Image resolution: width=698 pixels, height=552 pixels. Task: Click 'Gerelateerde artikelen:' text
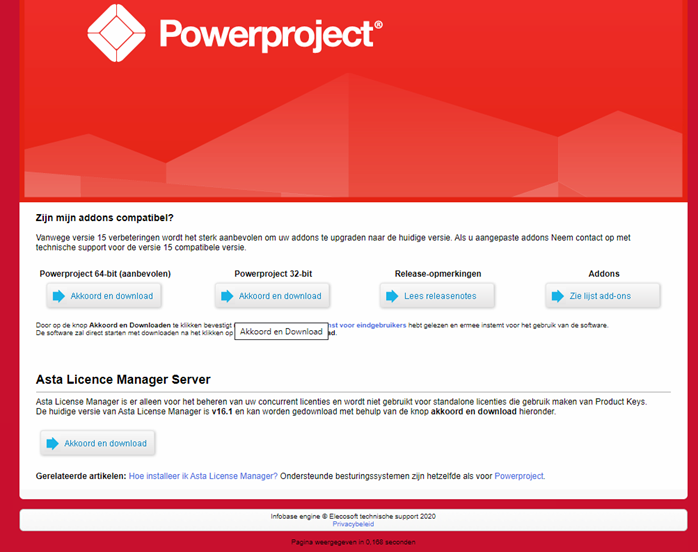pos(81,476)
